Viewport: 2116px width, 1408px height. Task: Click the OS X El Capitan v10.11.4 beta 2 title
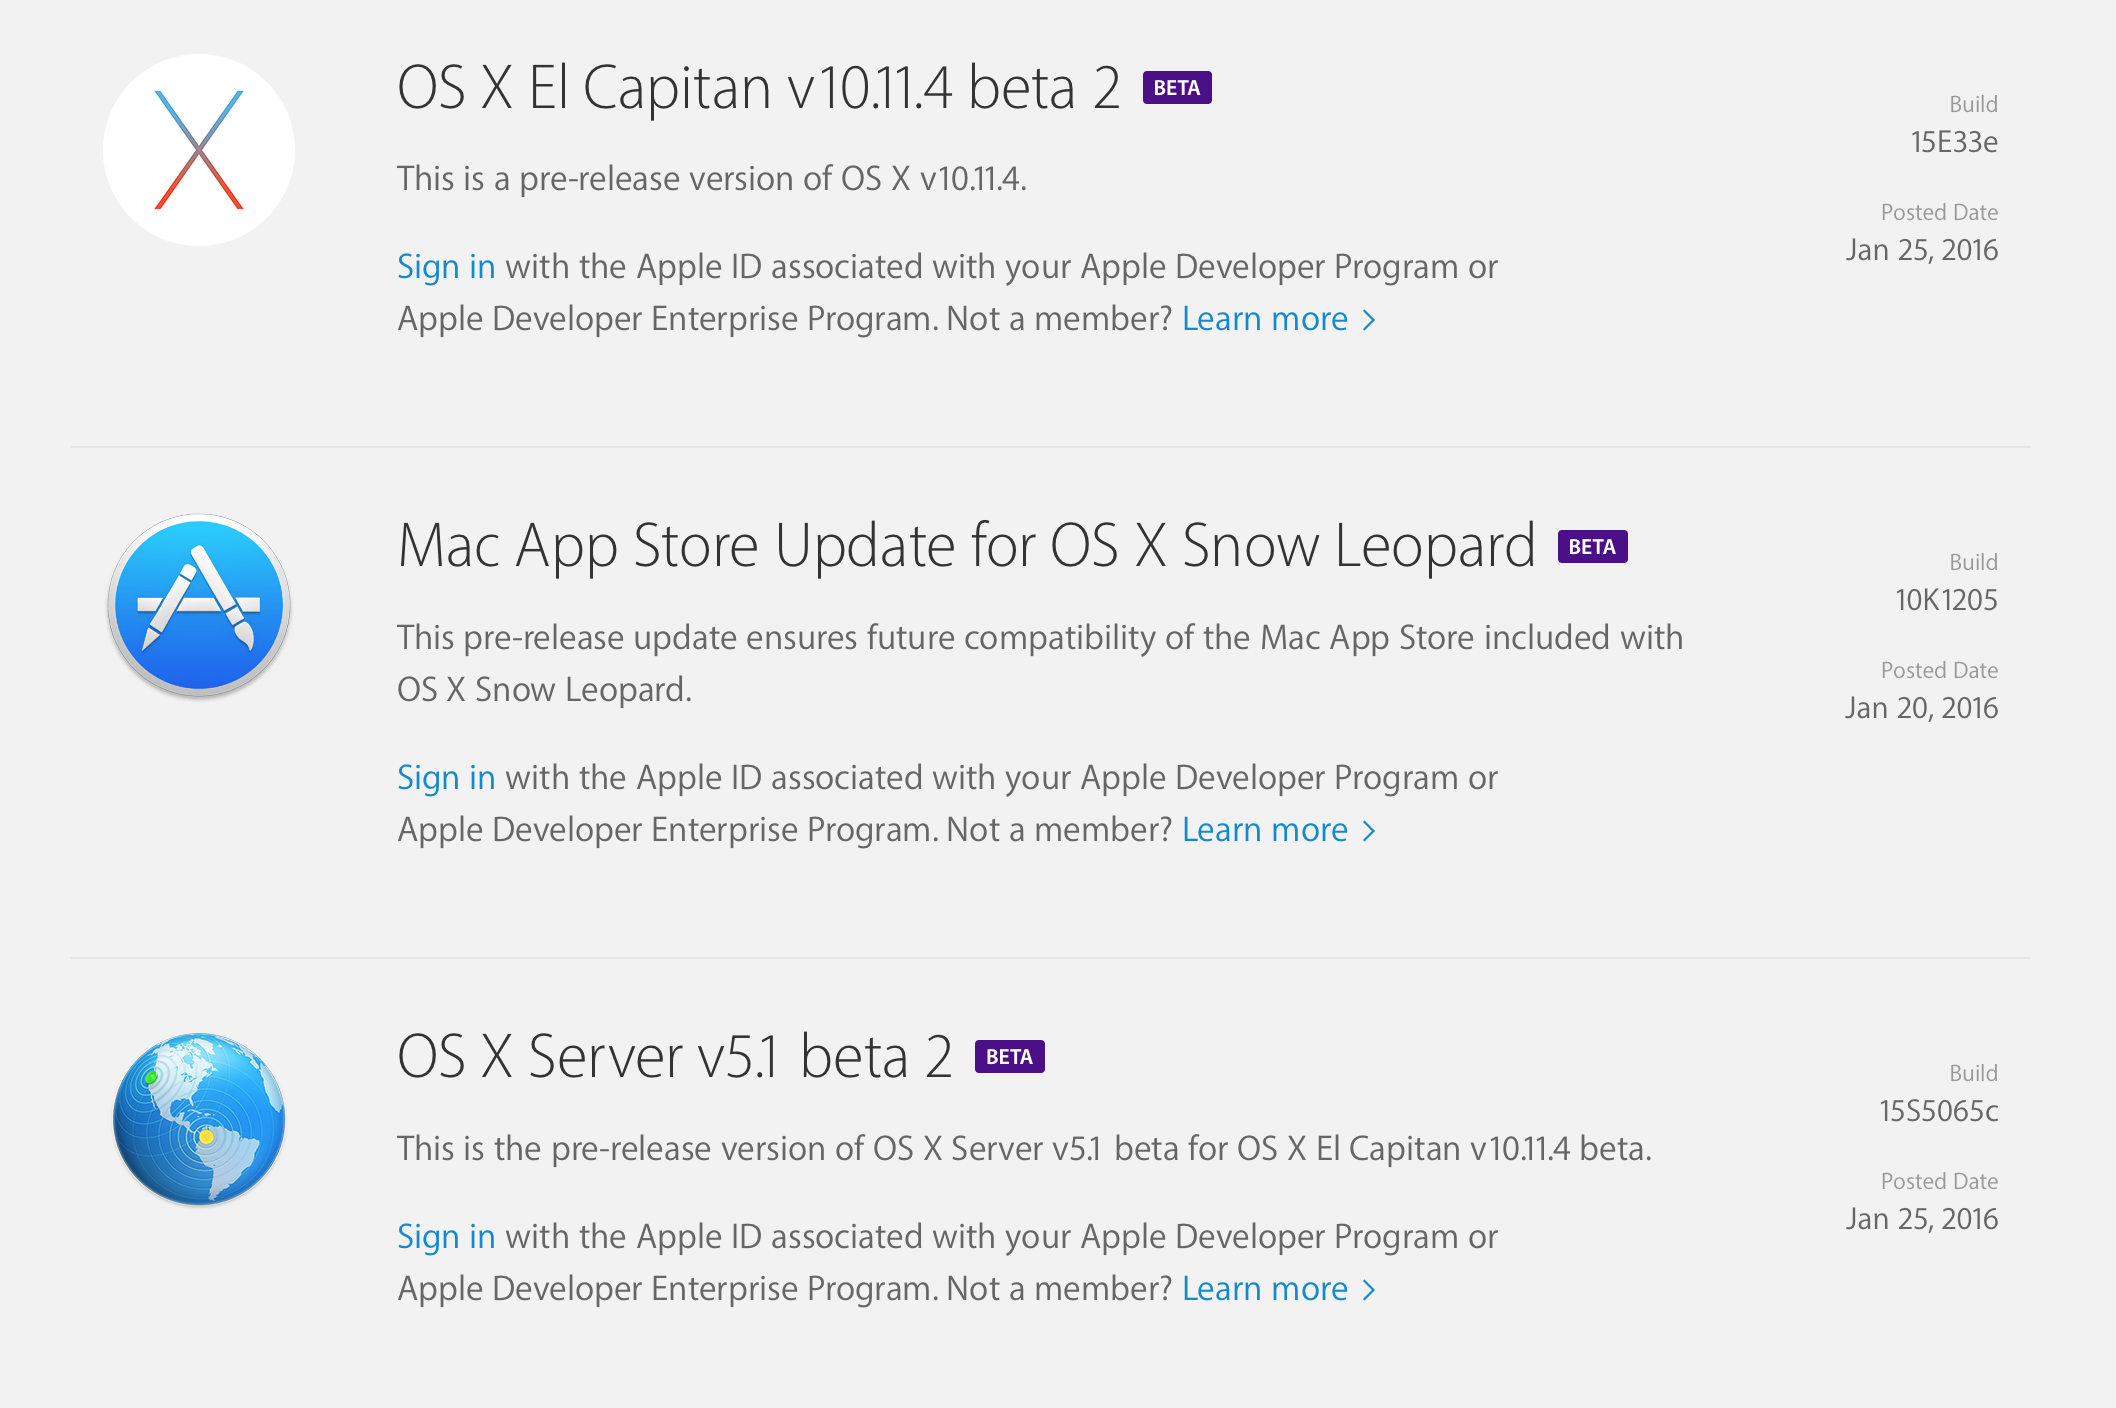point(758,88)
